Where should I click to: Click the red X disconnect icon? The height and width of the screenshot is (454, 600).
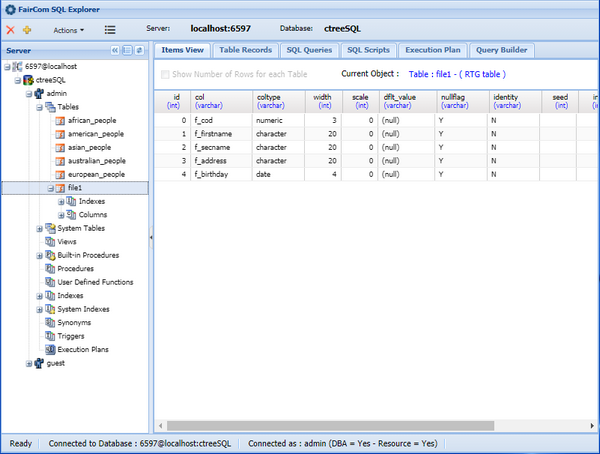click(10, 30)
